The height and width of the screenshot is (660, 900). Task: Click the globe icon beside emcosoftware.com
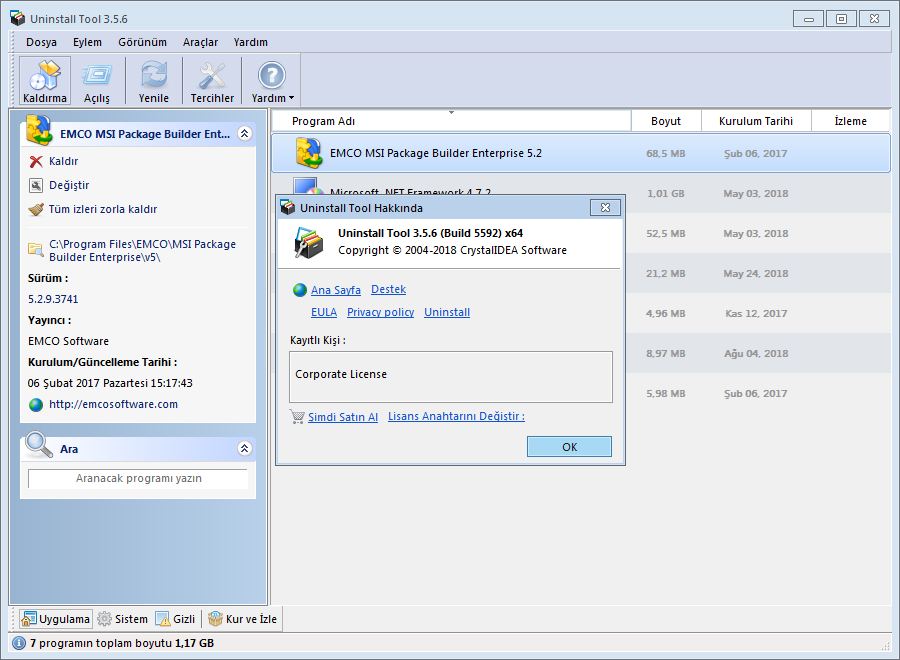36,405
